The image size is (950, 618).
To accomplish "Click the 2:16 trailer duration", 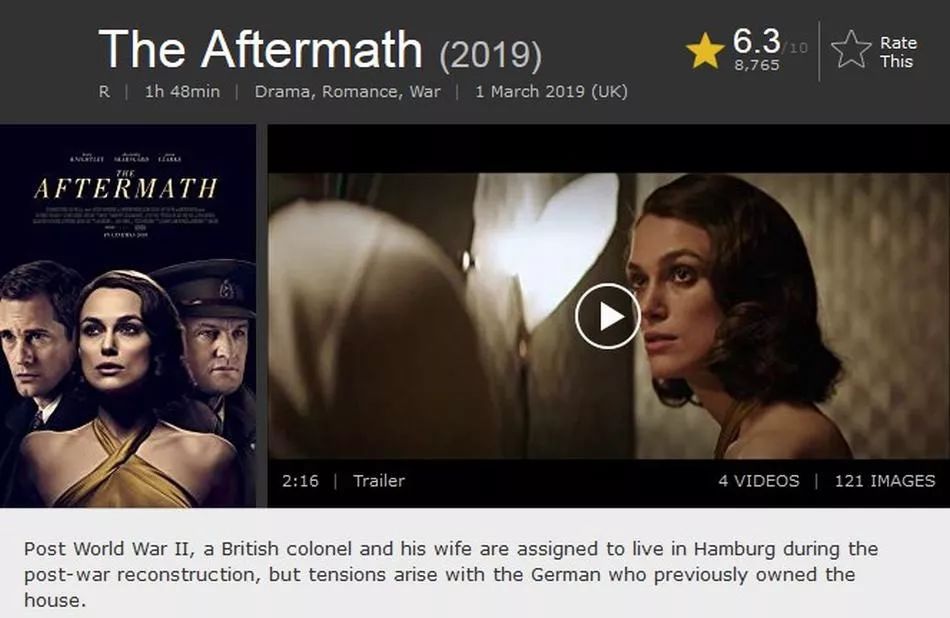I will (x=300, y=481).
